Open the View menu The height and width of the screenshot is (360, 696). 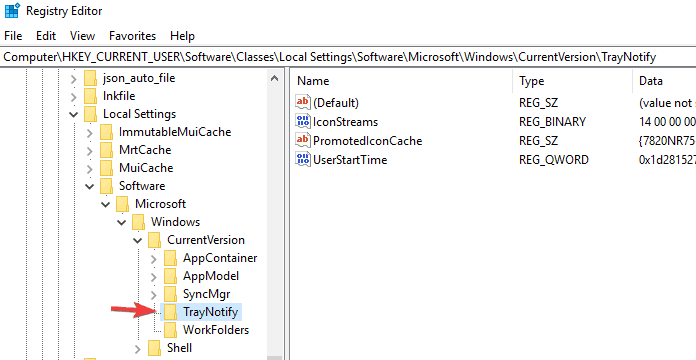click(82, 36)
